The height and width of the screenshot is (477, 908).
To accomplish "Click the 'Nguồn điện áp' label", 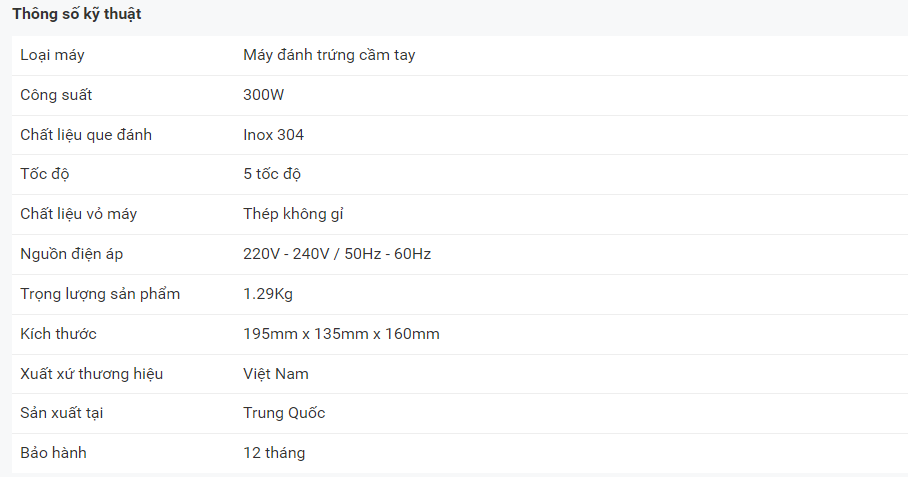I will click(x=72, y=254).
